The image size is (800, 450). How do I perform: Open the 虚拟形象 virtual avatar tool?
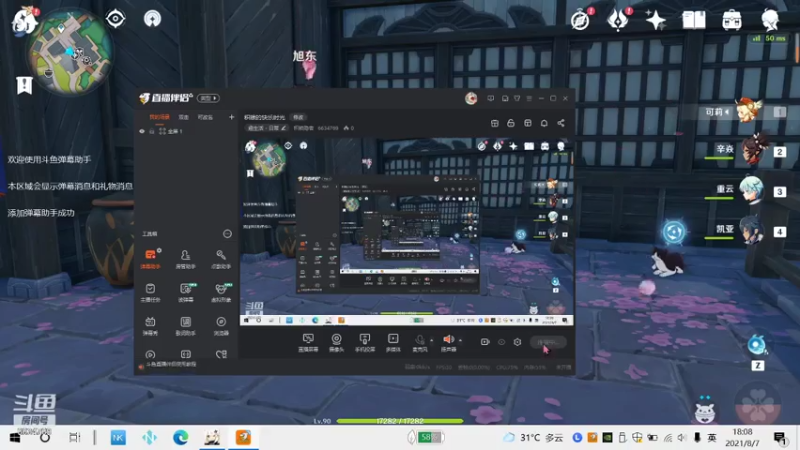tap(220, 292)
